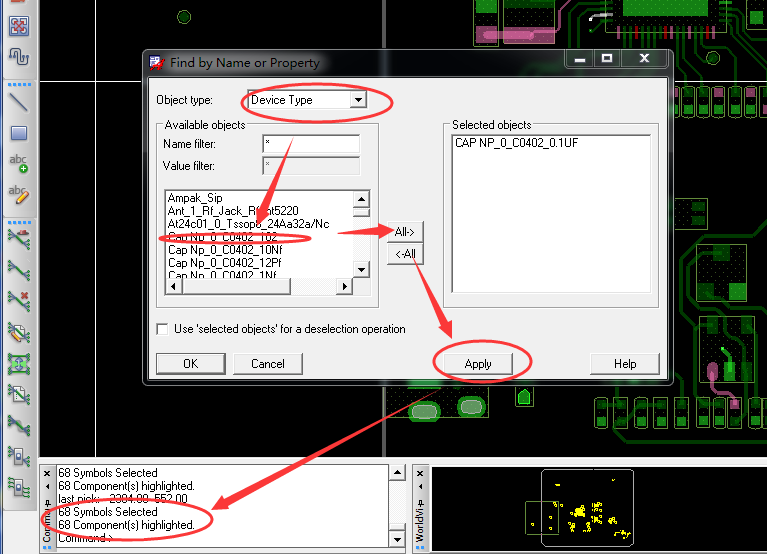
Task: Click available list scroll down arrow
Action: (361, 269)
